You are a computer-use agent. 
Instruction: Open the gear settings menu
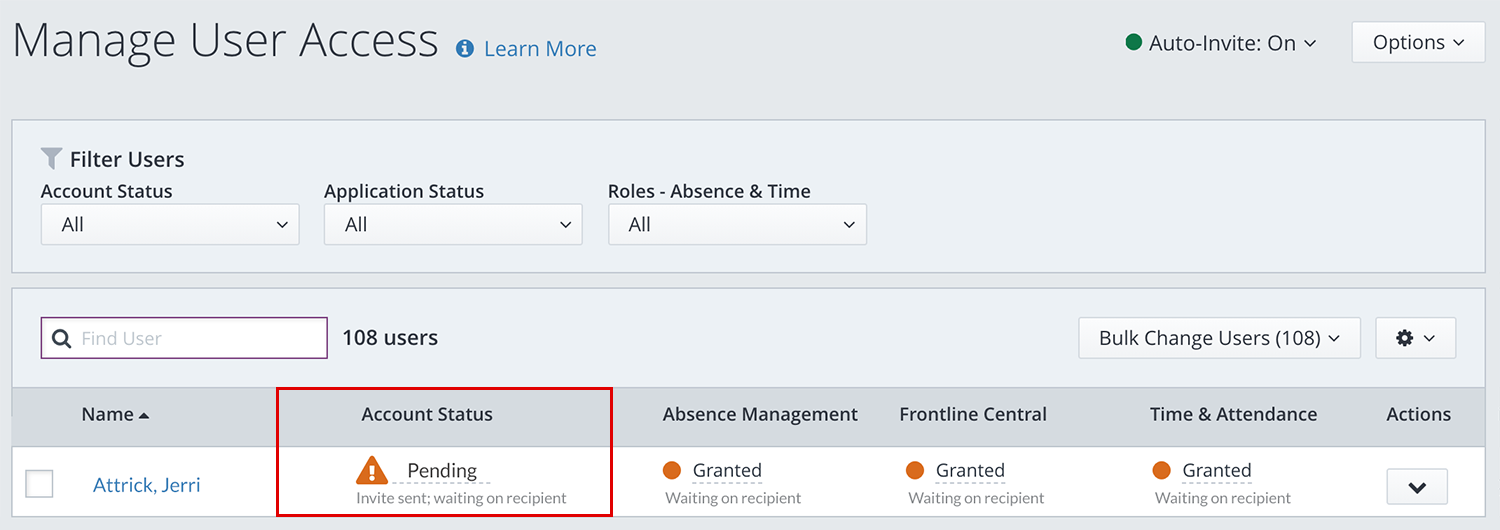coord(1415,338)
